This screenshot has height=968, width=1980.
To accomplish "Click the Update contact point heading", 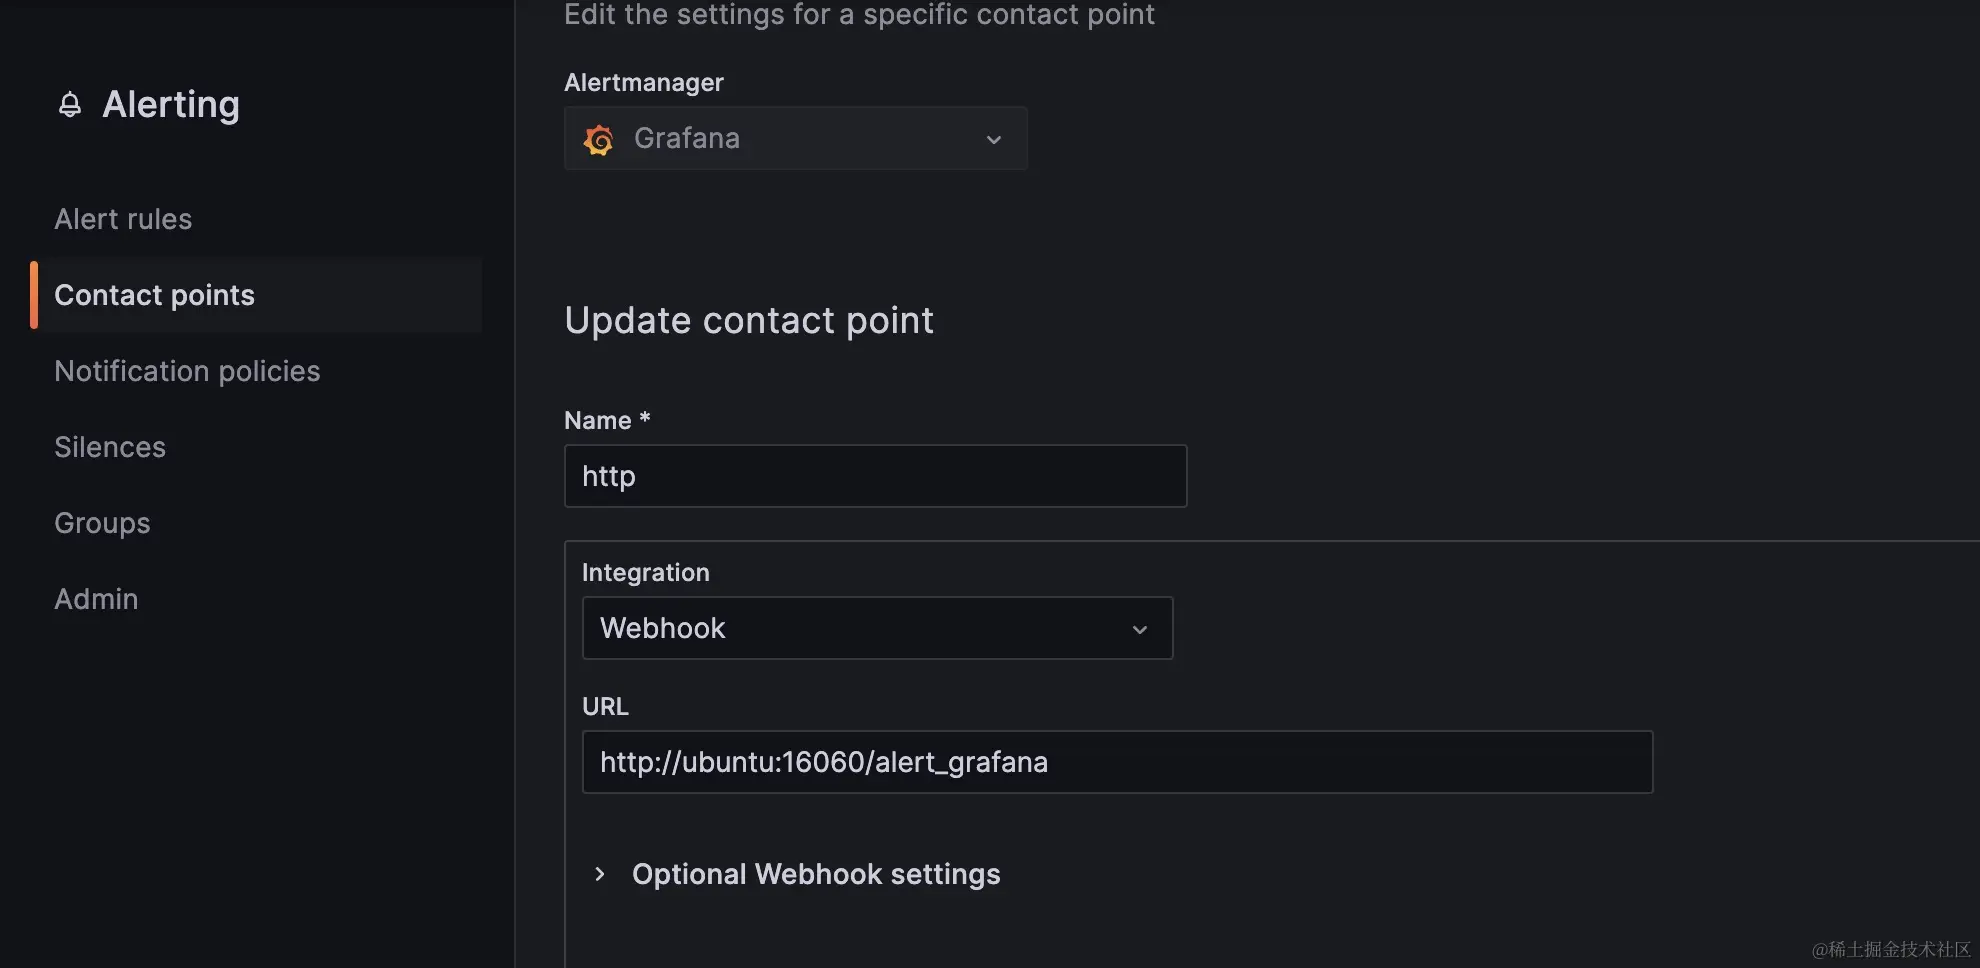I will click(749, 320).
